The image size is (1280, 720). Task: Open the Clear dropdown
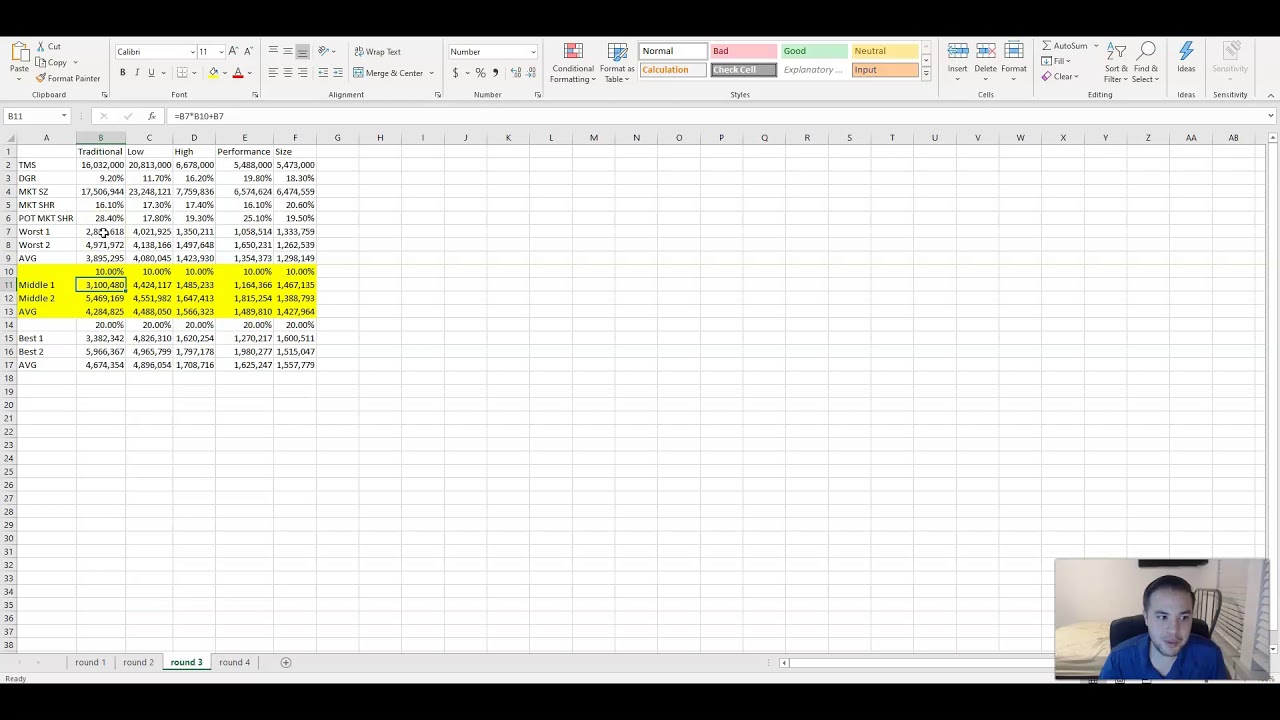click(x=1060, y=77)
